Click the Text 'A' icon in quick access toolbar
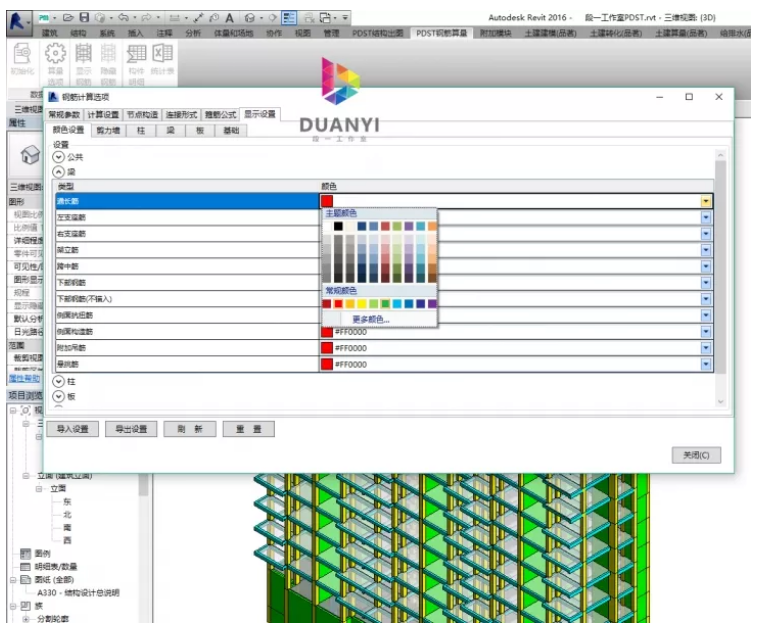 (229, 18)
